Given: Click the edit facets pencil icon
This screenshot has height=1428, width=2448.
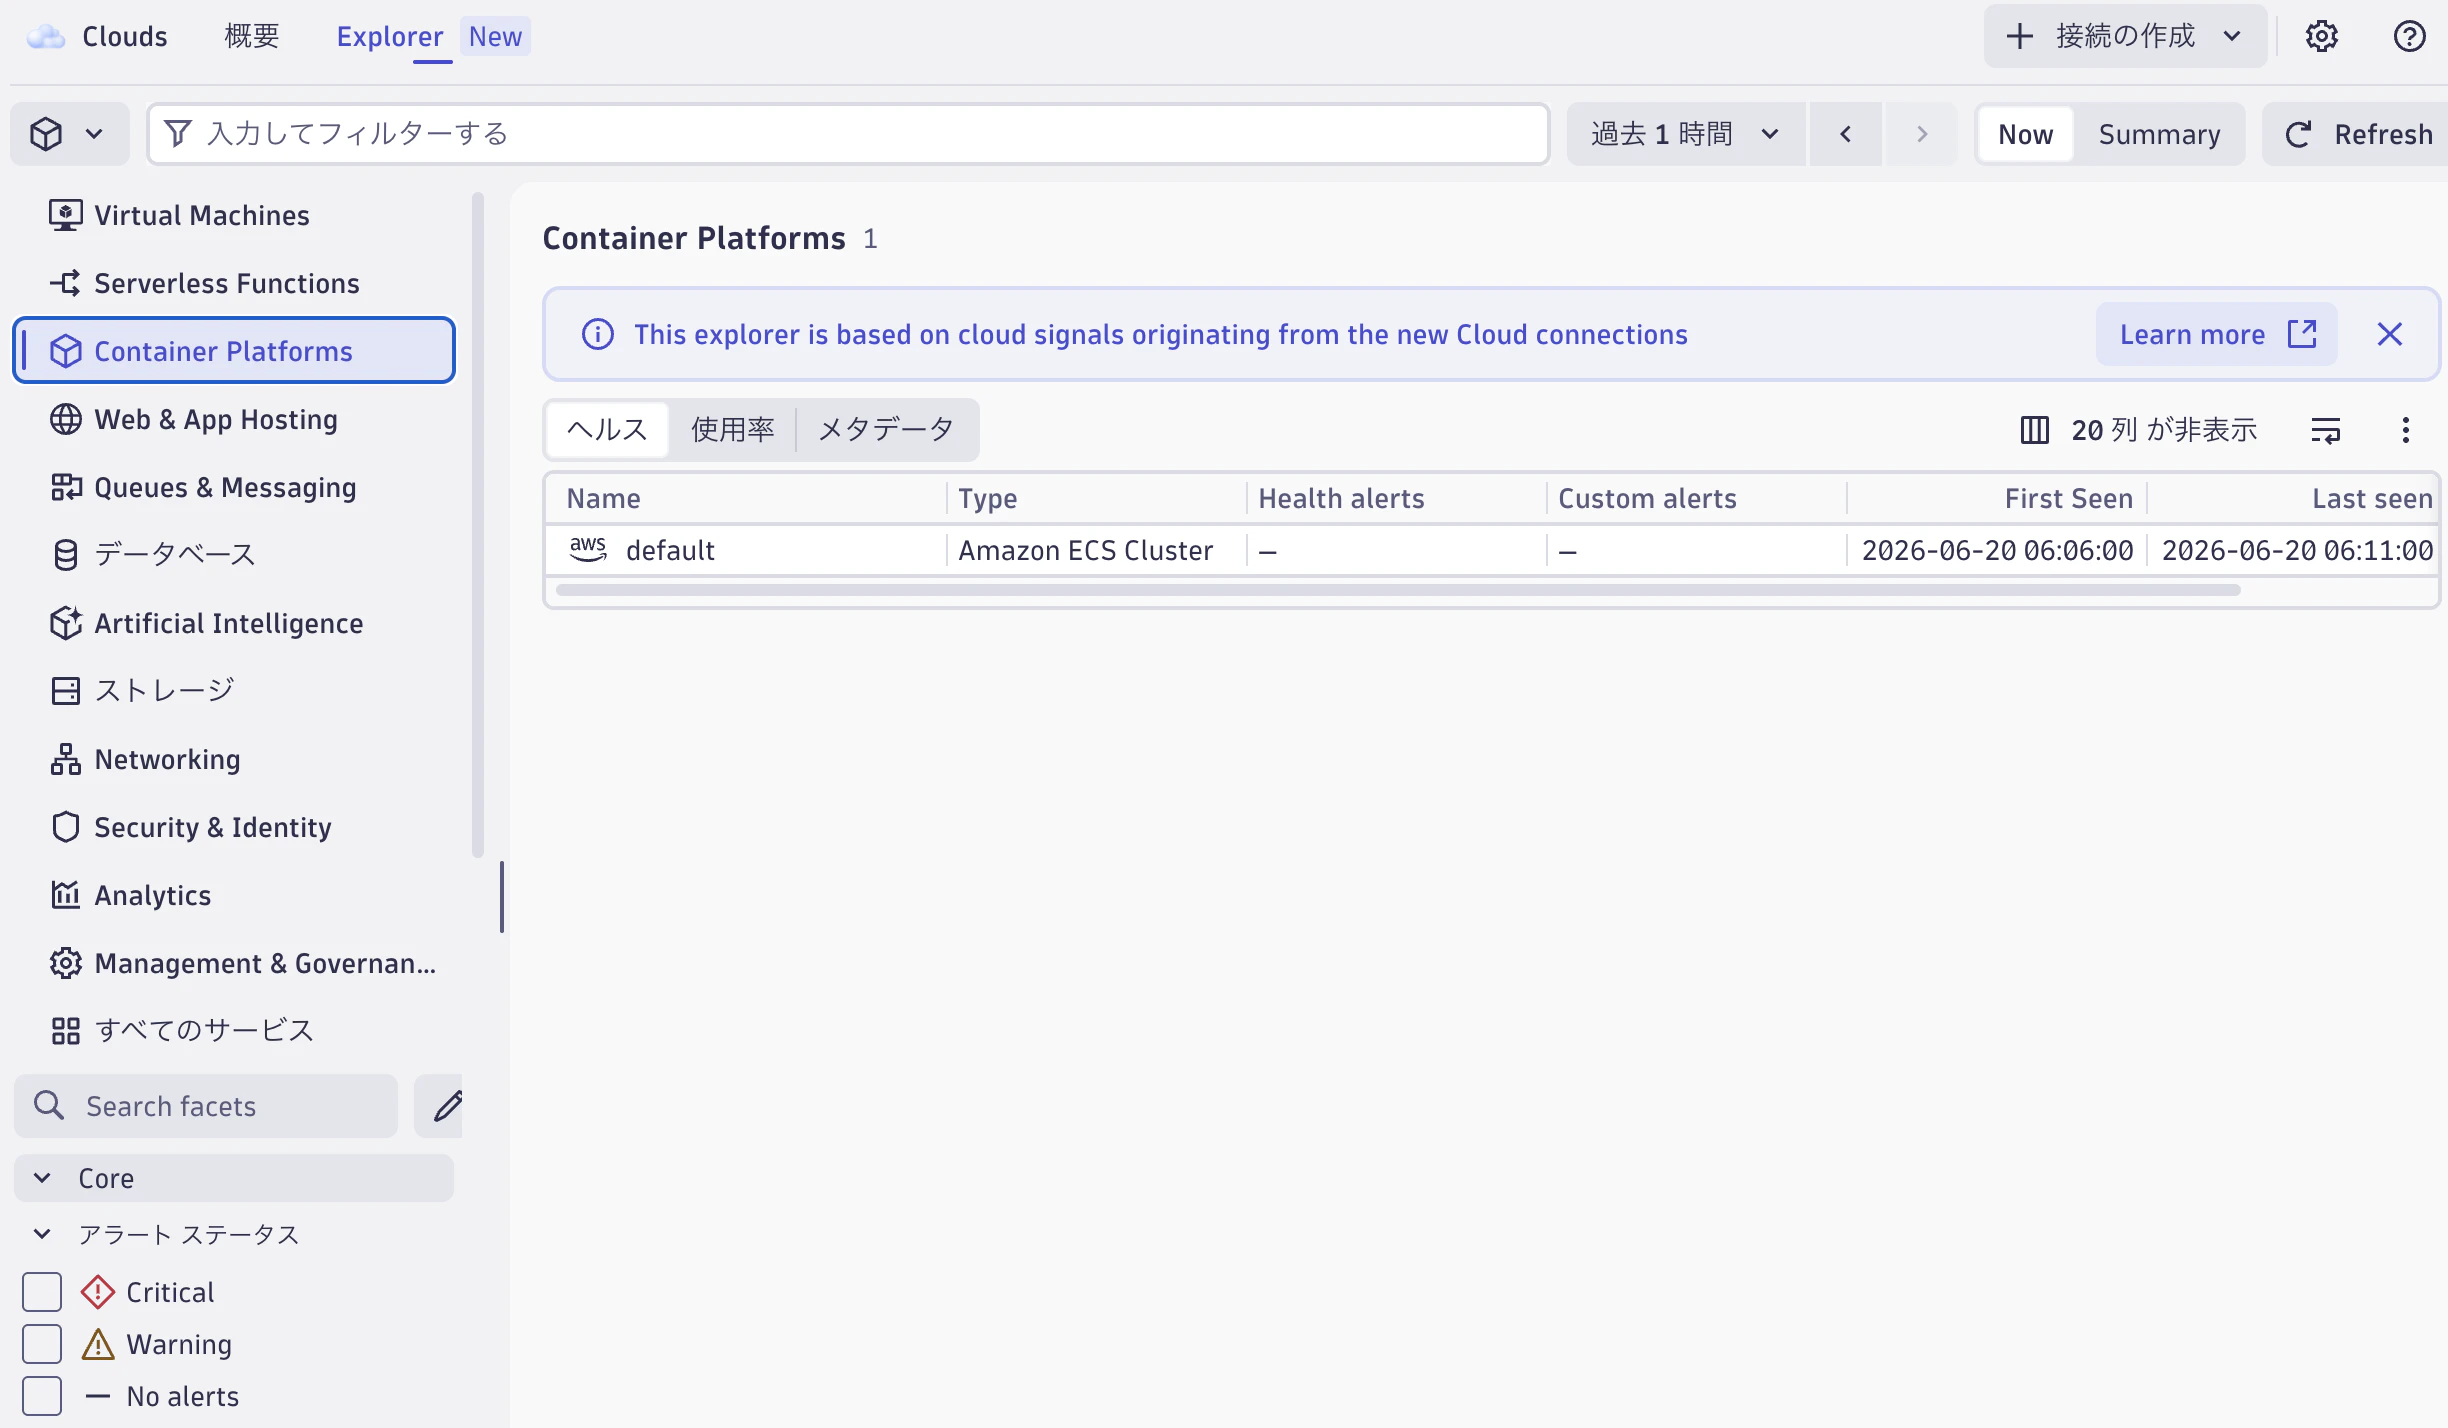Looking at the screenshot, I should pyautogui.click(x=447, y=1106).
